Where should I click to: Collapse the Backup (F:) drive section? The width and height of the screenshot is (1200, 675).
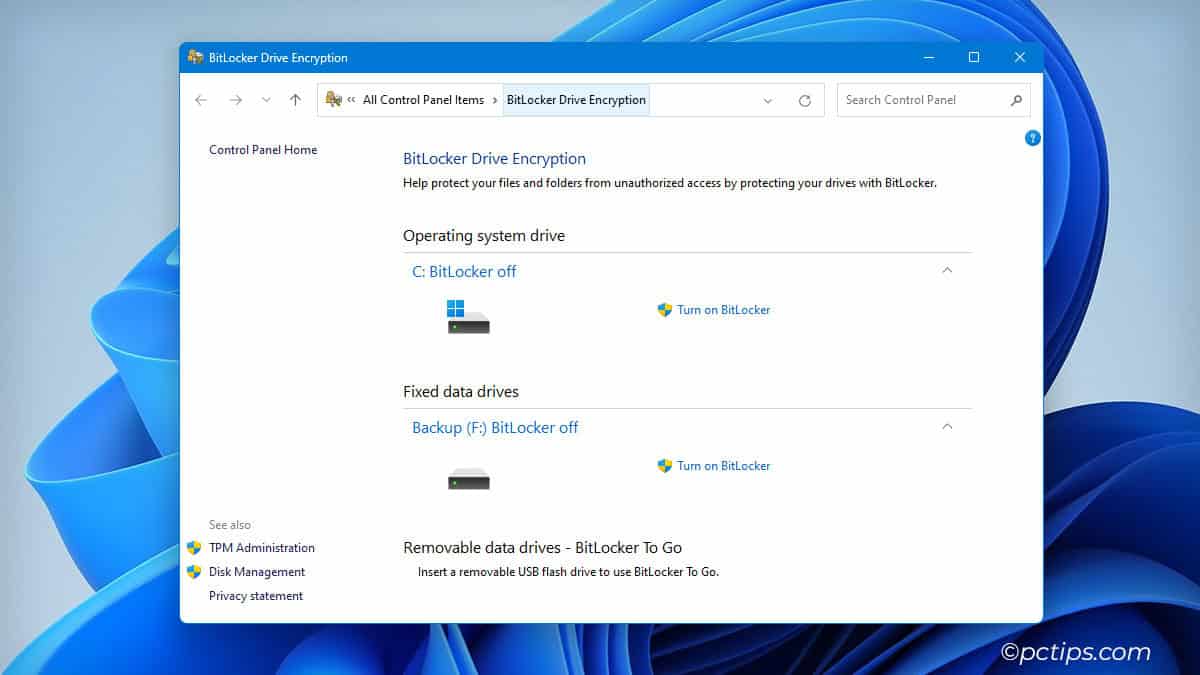click(947, 426)
